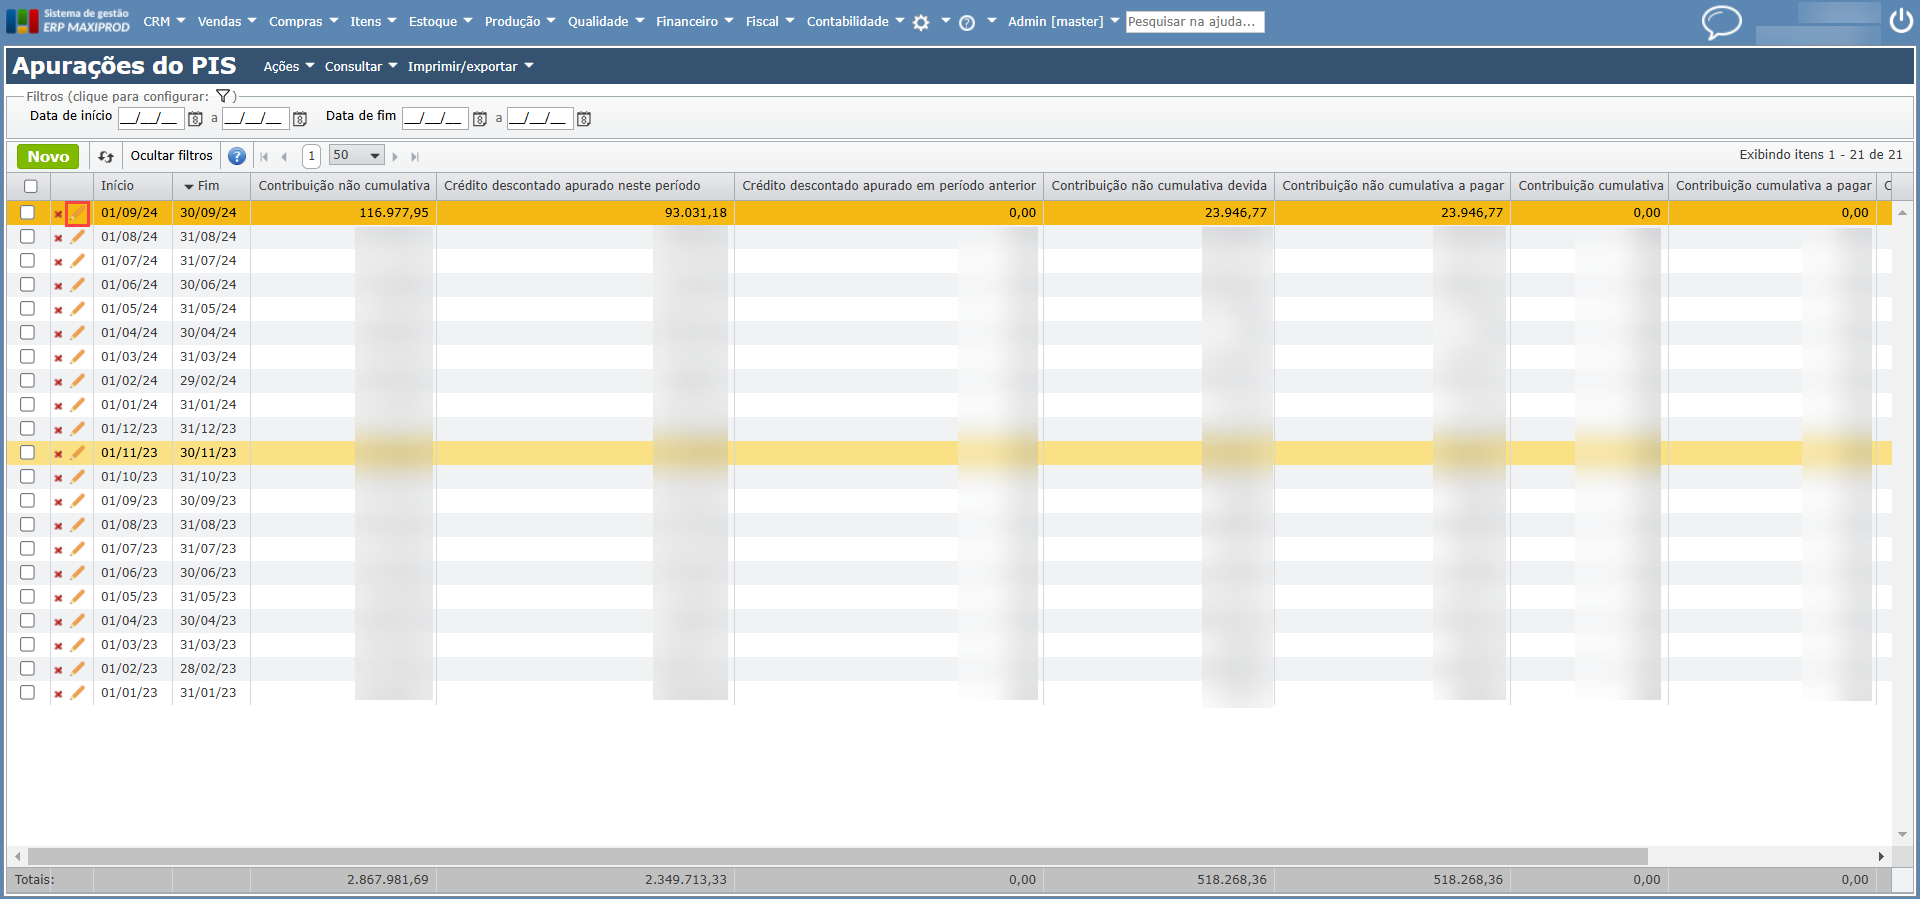The width and height of the screenshot is (1920, 899).
Task: Check the 01/07/24 row checkbox
Action: (x=28, y=261)
